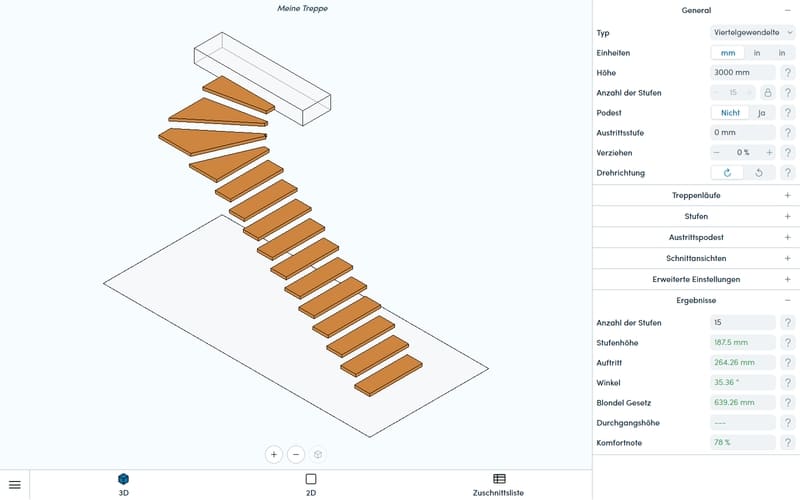Click the lock icon for Anzahl der Stufen
The height and width of the screenshot is (500, 800).
pos(767,93)
